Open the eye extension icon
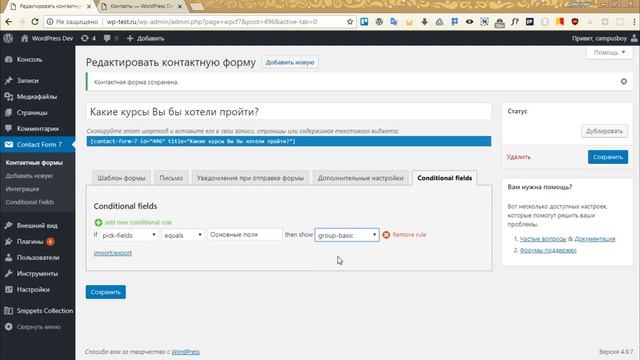This screenshot has width=640, height=360. point(469,22)
